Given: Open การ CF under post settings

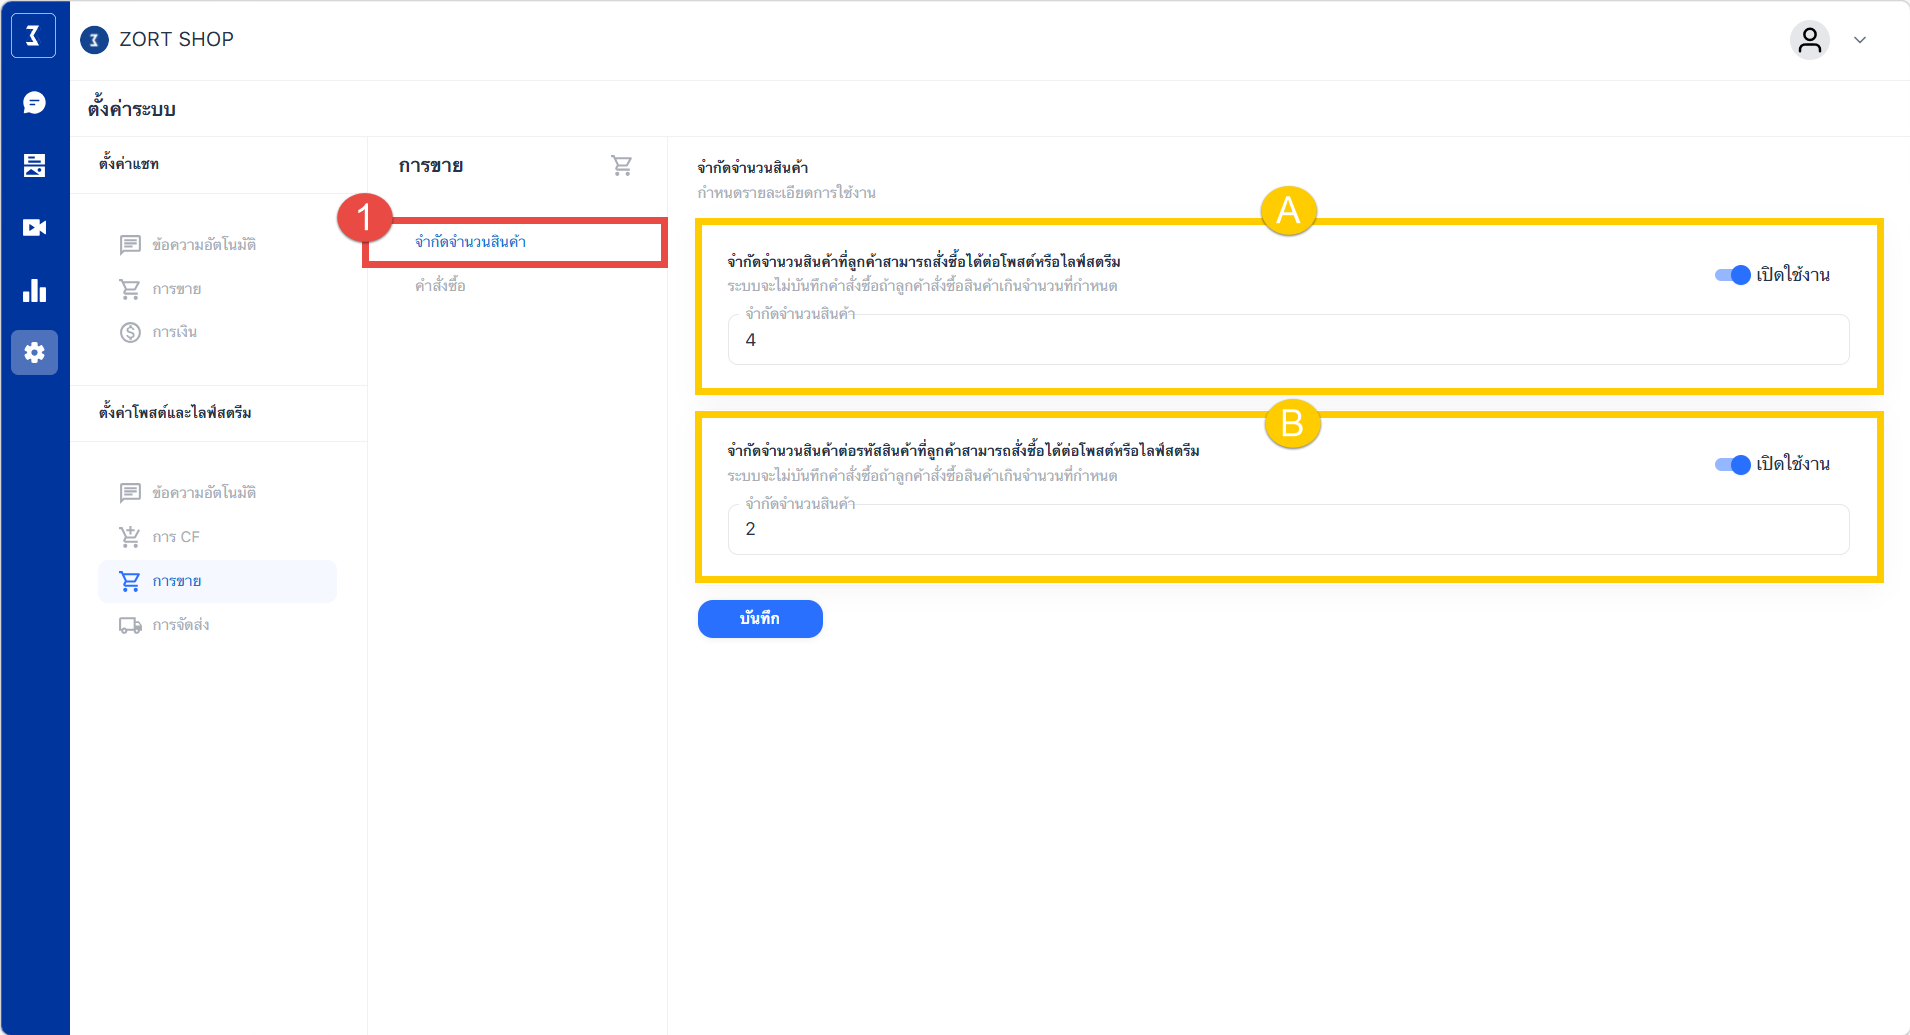Looking at the screenshot, I should 176,537.
